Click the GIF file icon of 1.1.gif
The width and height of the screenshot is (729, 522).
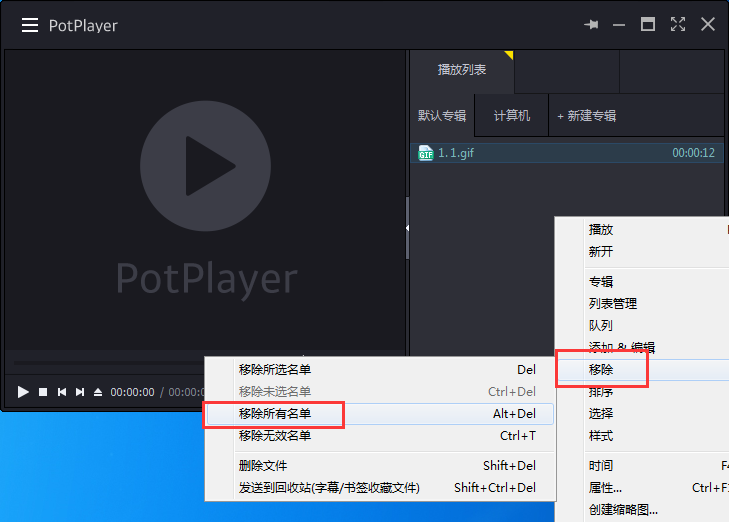[425, 153]
